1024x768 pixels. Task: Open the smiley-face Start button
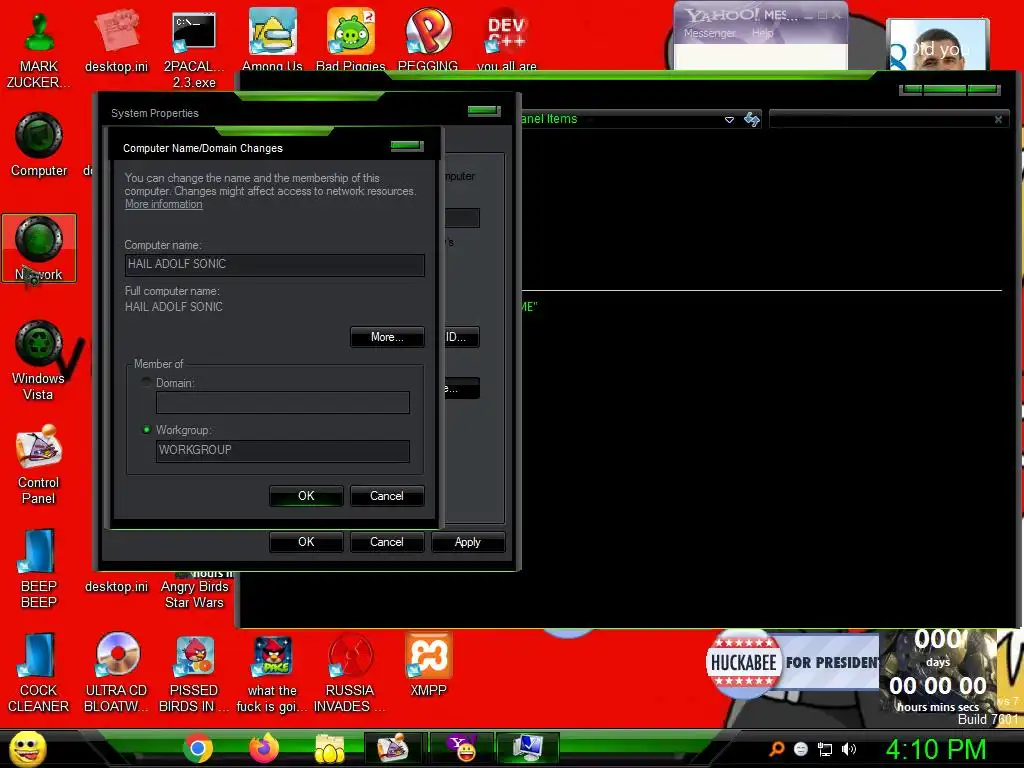[x=27, y=748]
